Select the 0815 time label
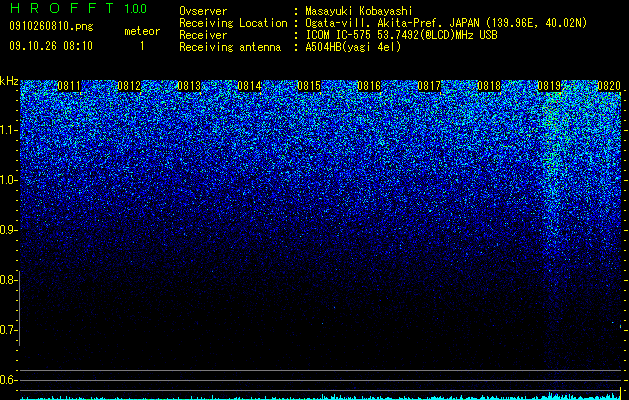 pos(309,86)
